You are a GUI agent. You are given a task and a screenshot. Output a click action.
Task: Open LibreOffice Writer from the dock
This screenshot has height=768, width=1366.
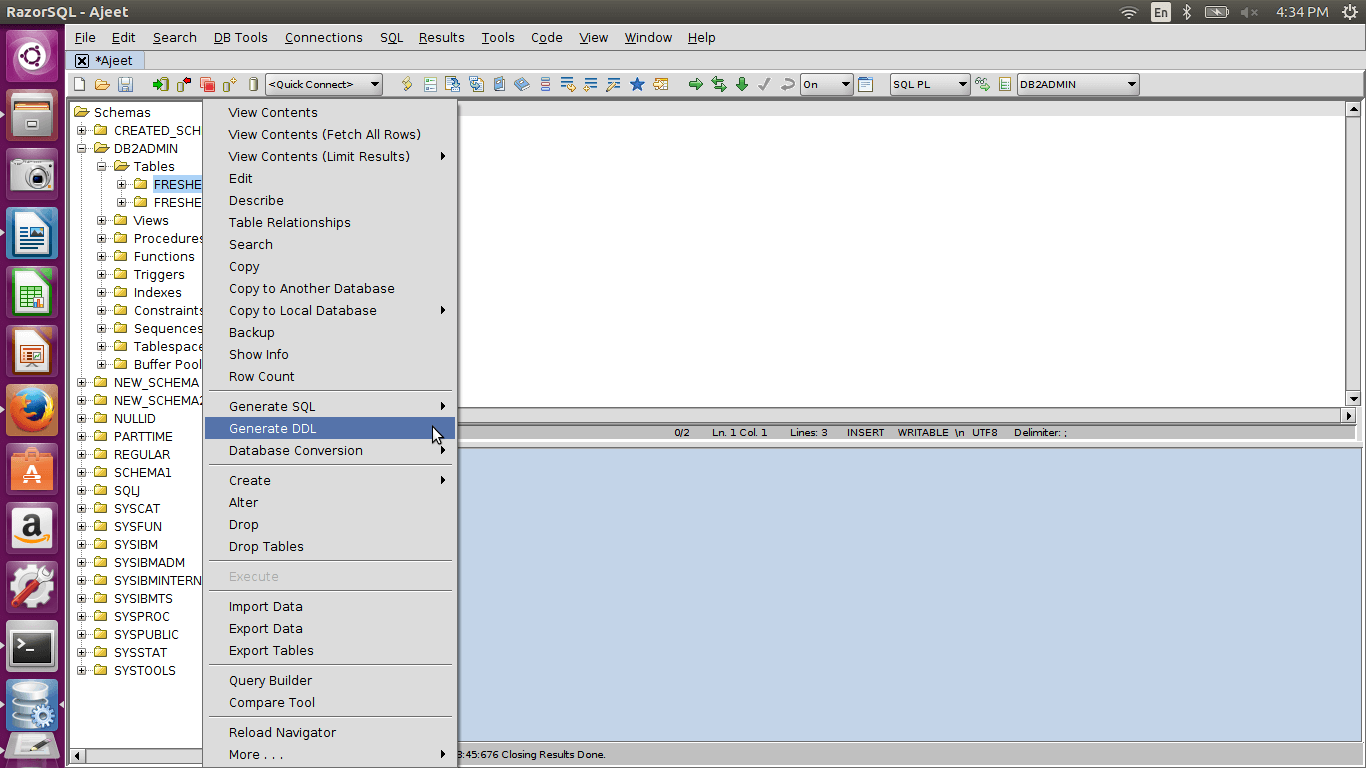point(33,233)
